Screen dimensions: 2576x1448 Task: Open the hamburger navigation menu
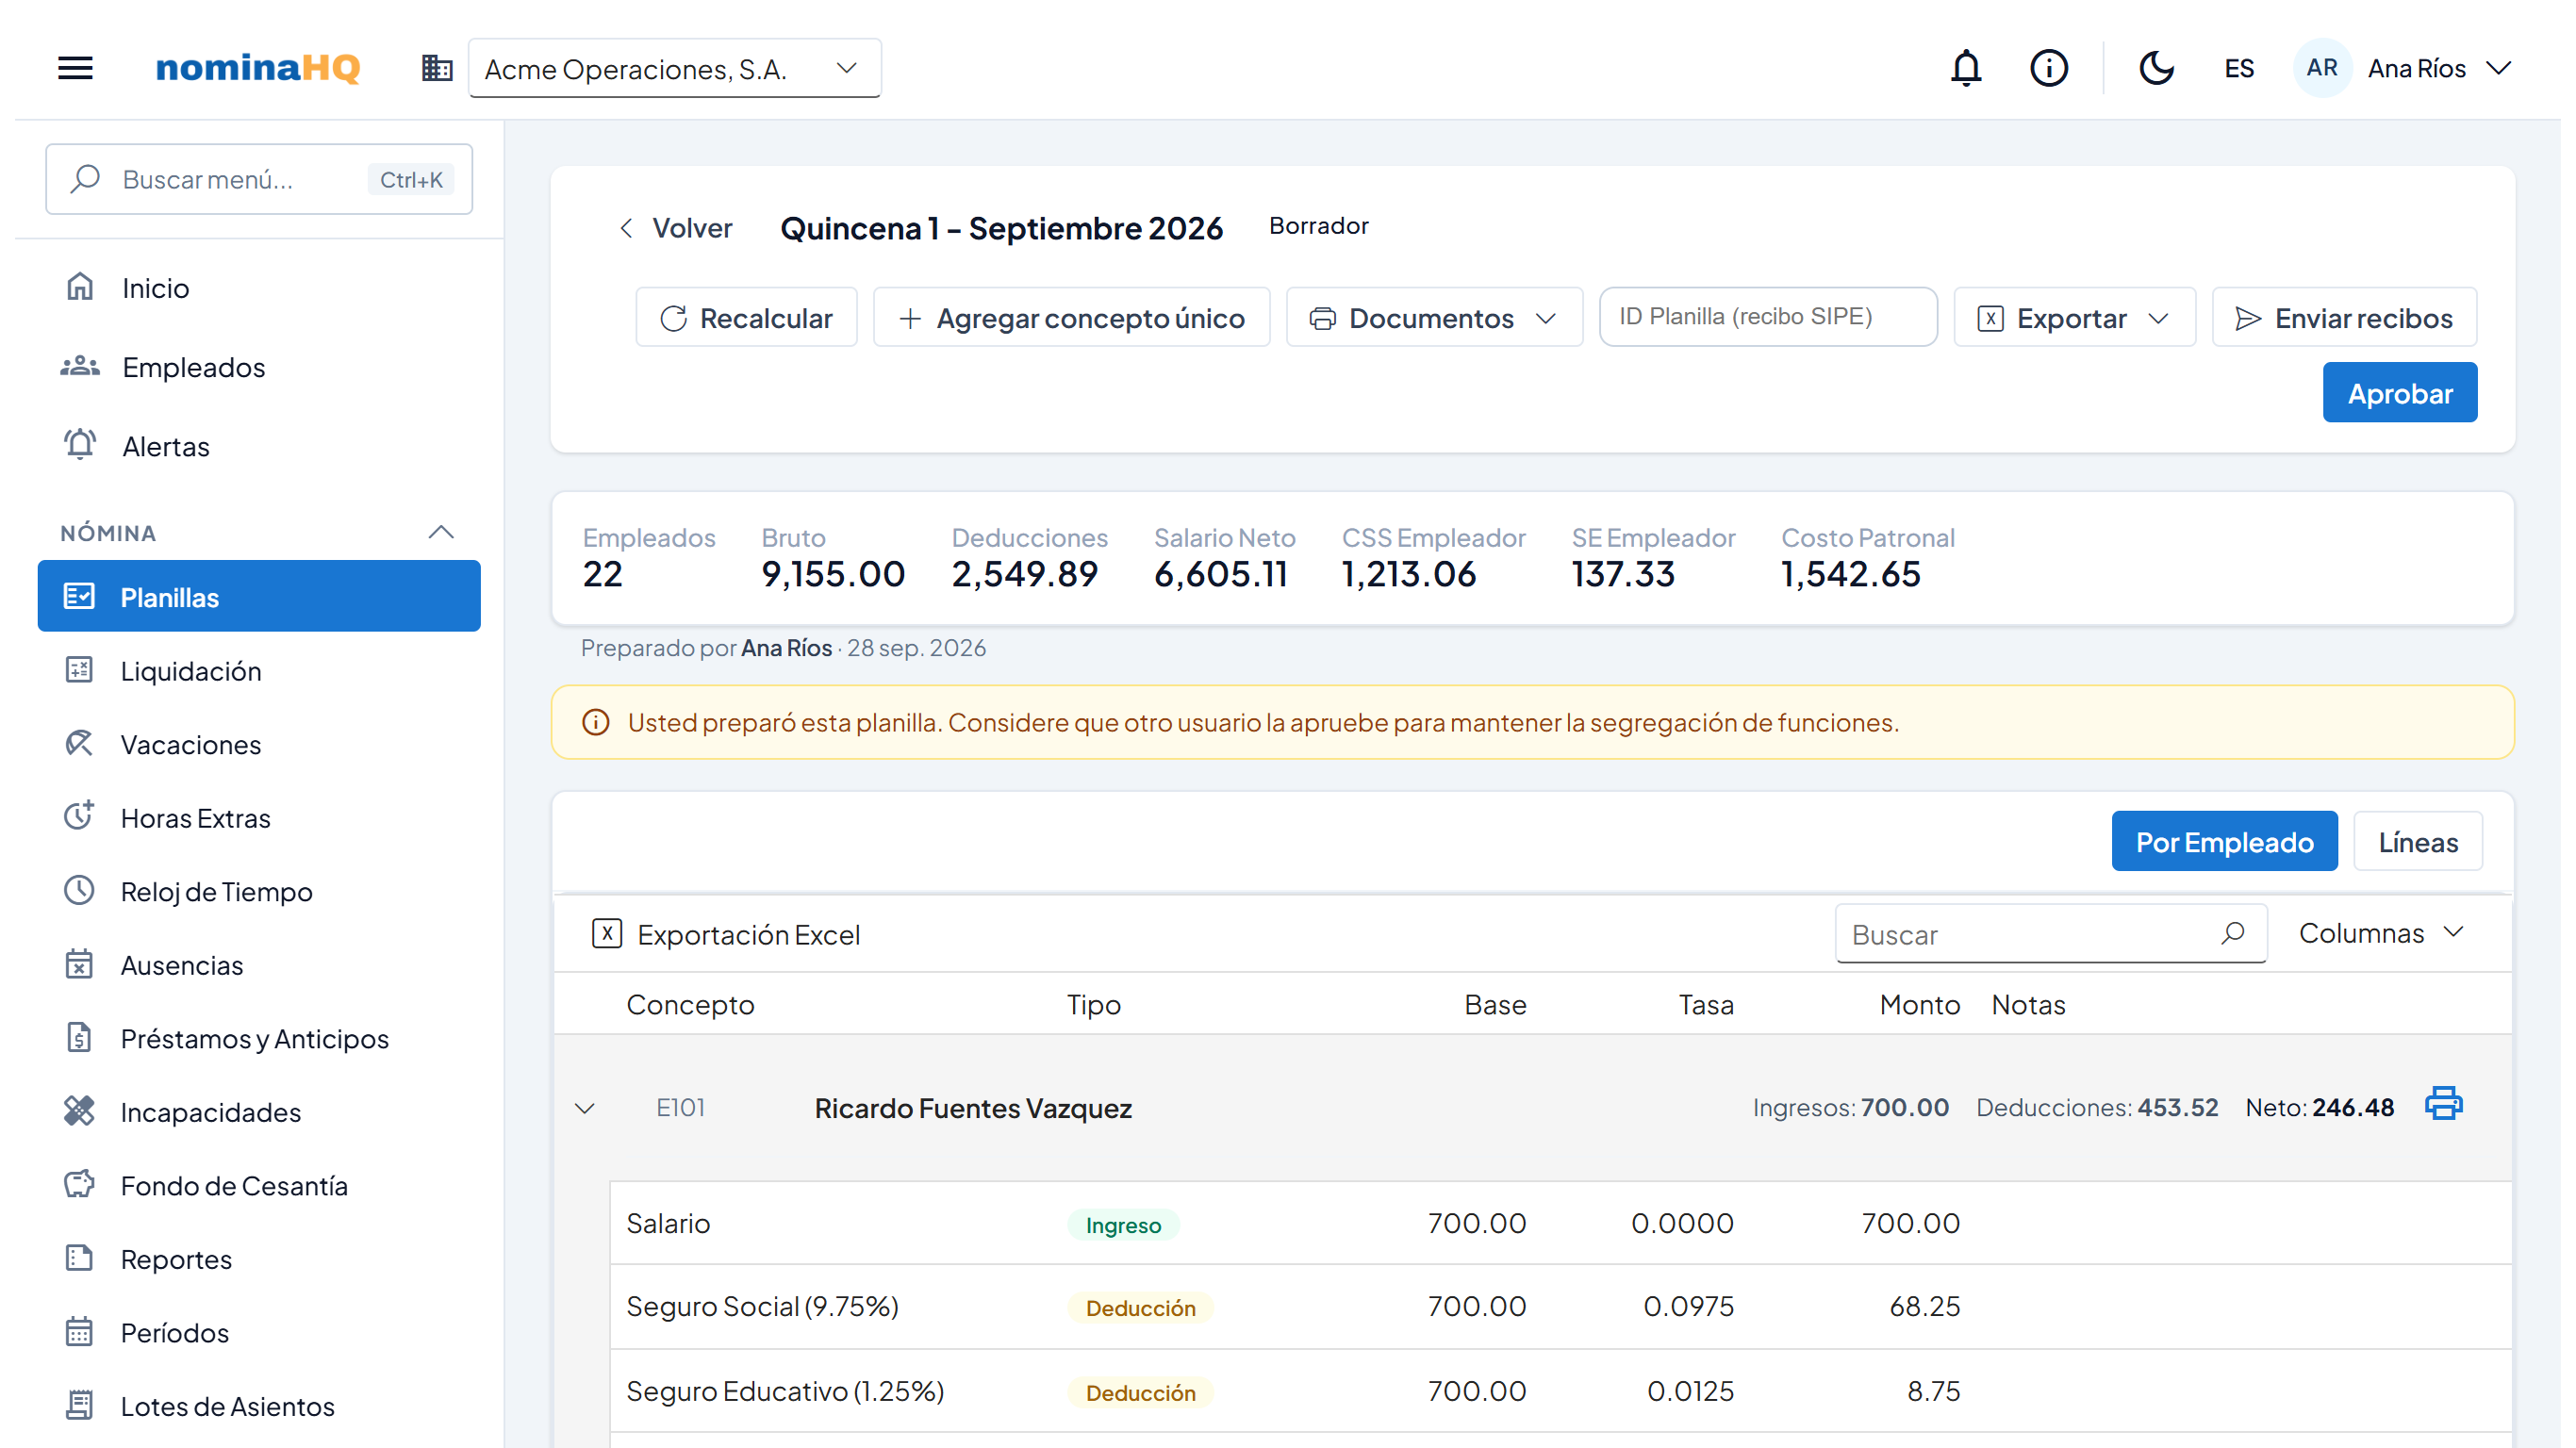point(75,68)
